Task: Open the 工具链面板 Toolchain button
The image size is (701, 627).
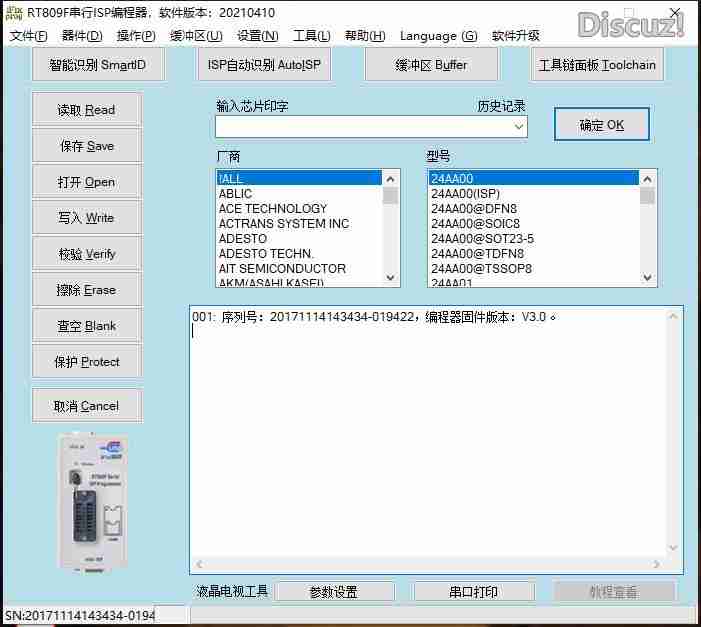Action: pos(597,65)
